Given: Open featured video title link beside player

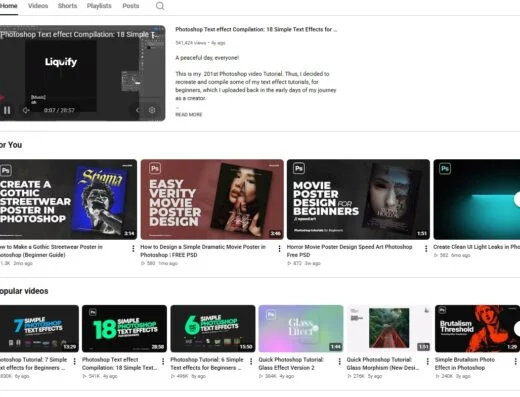Looking at the screenshot, I should (256, 29).
